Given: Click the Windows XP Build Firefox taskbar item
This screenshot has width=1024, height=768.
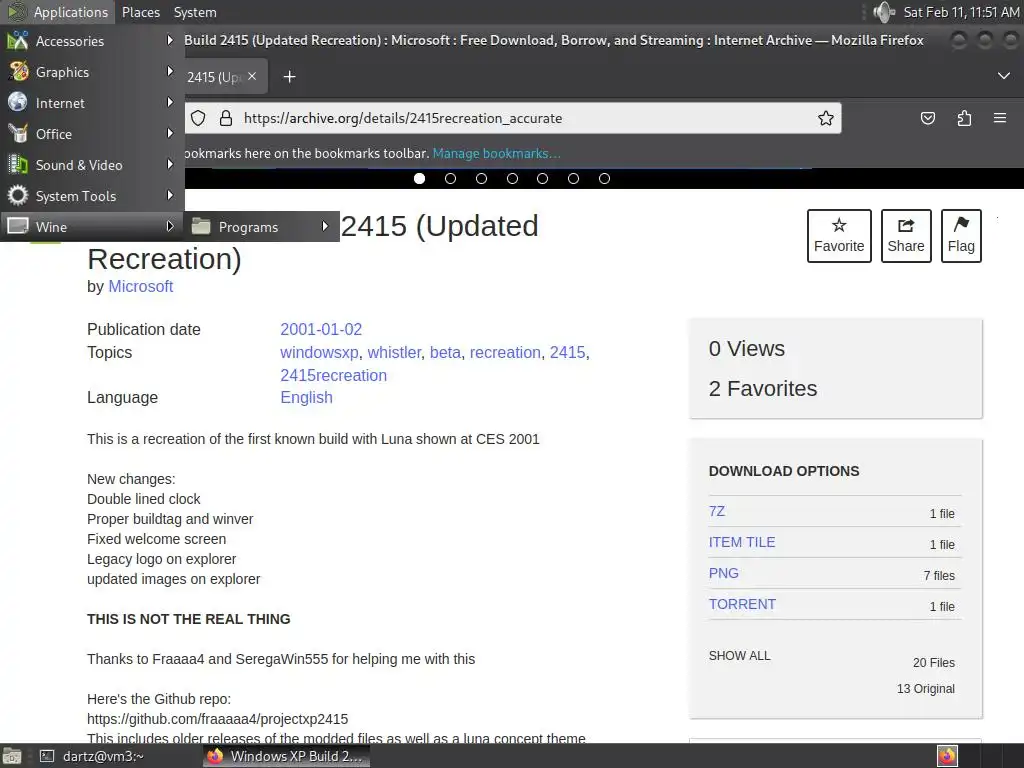Looking at the screenshot, I should (x=286, y=756).
